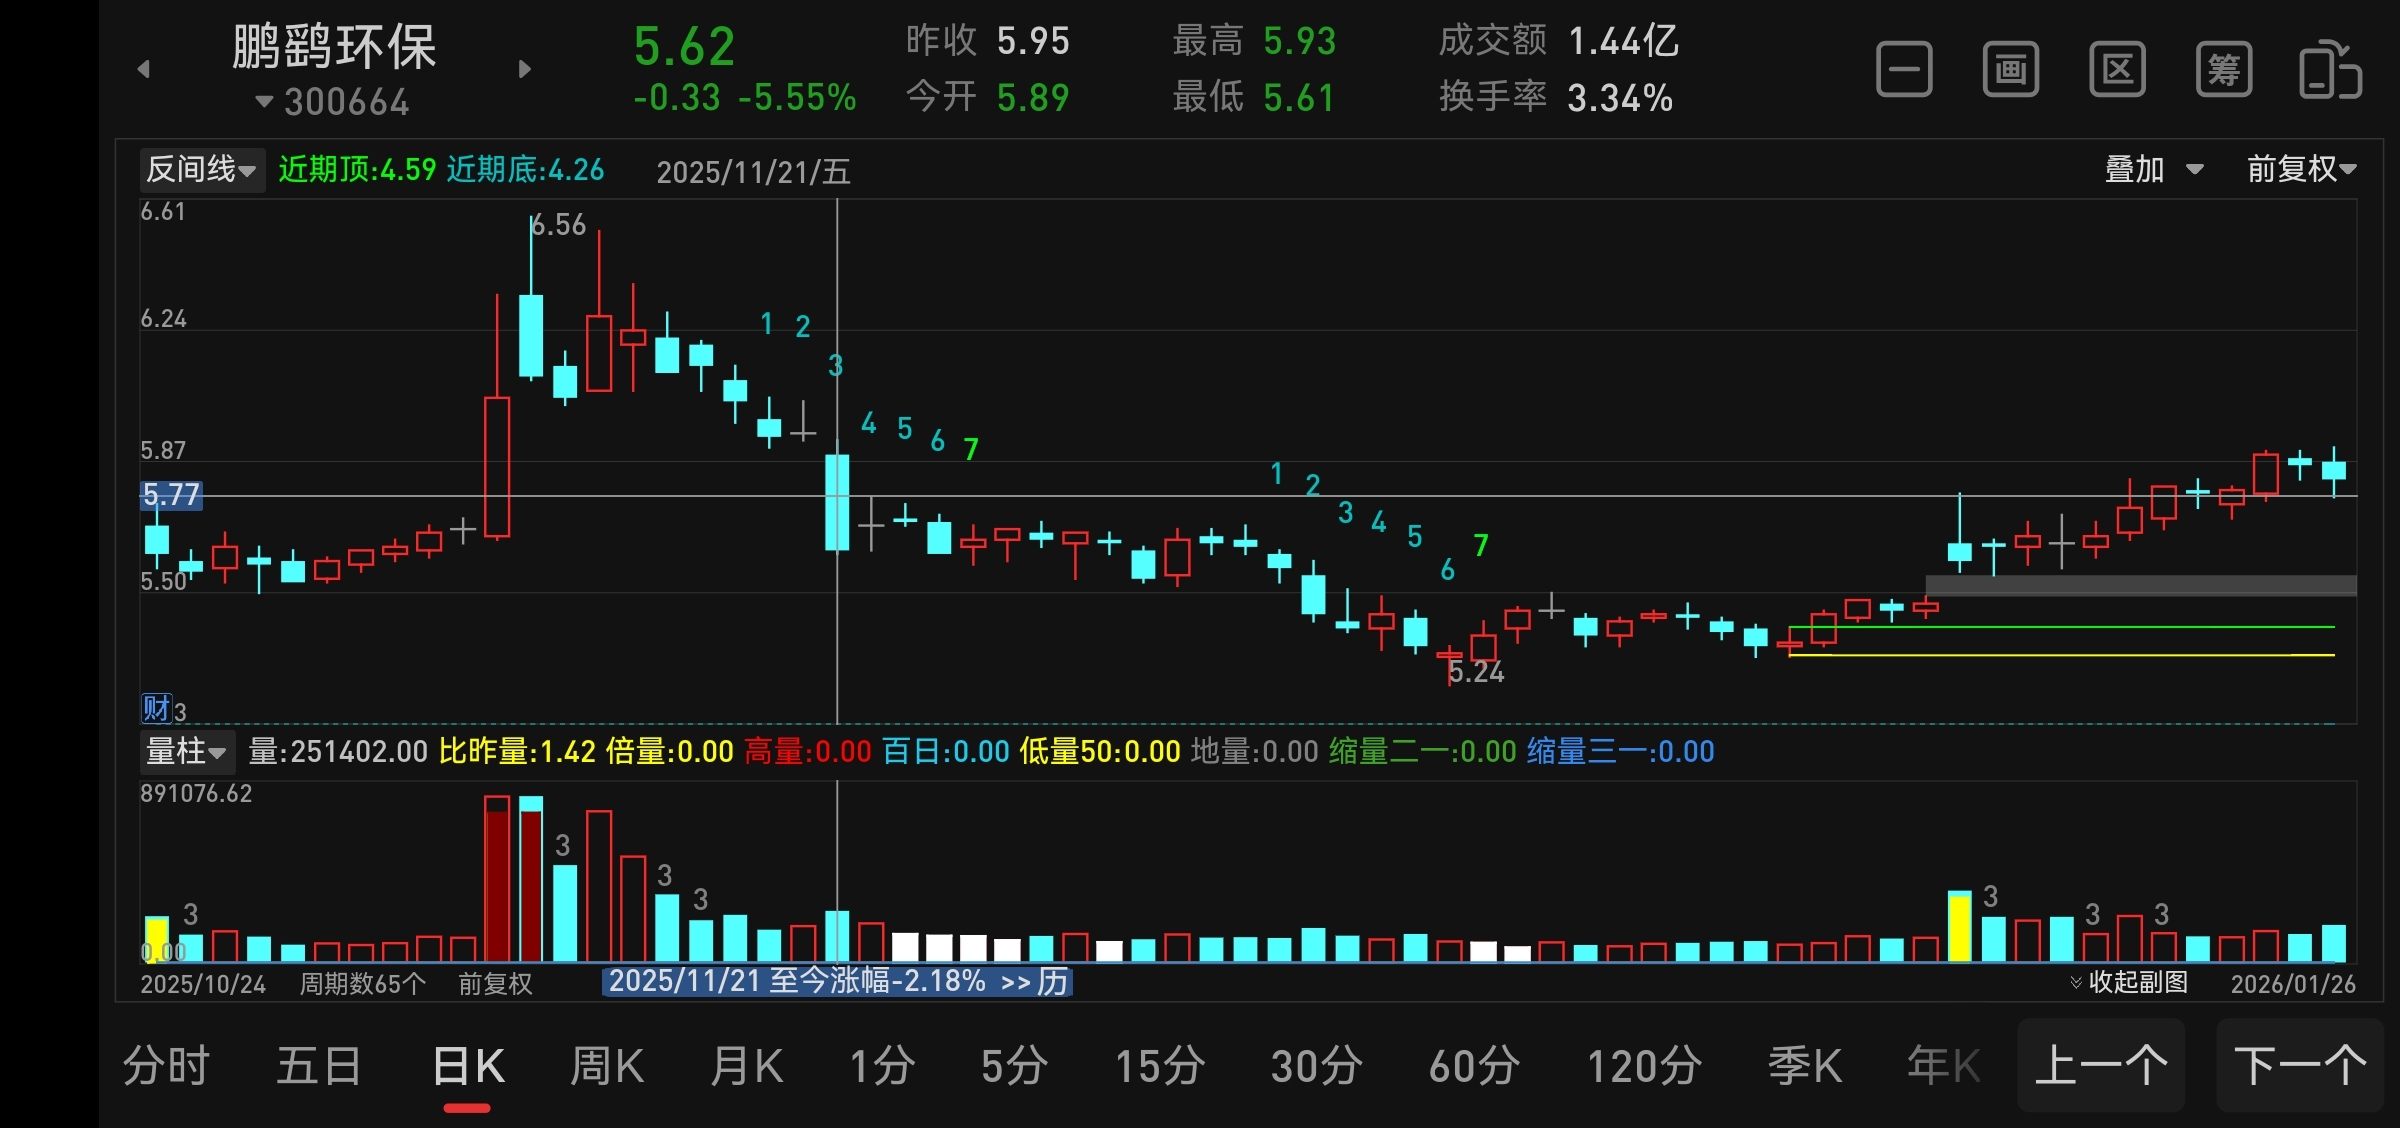Screen dimensions: 2400x1128
Task: Go to previous stock with left arrow
Action: [144, 69]
